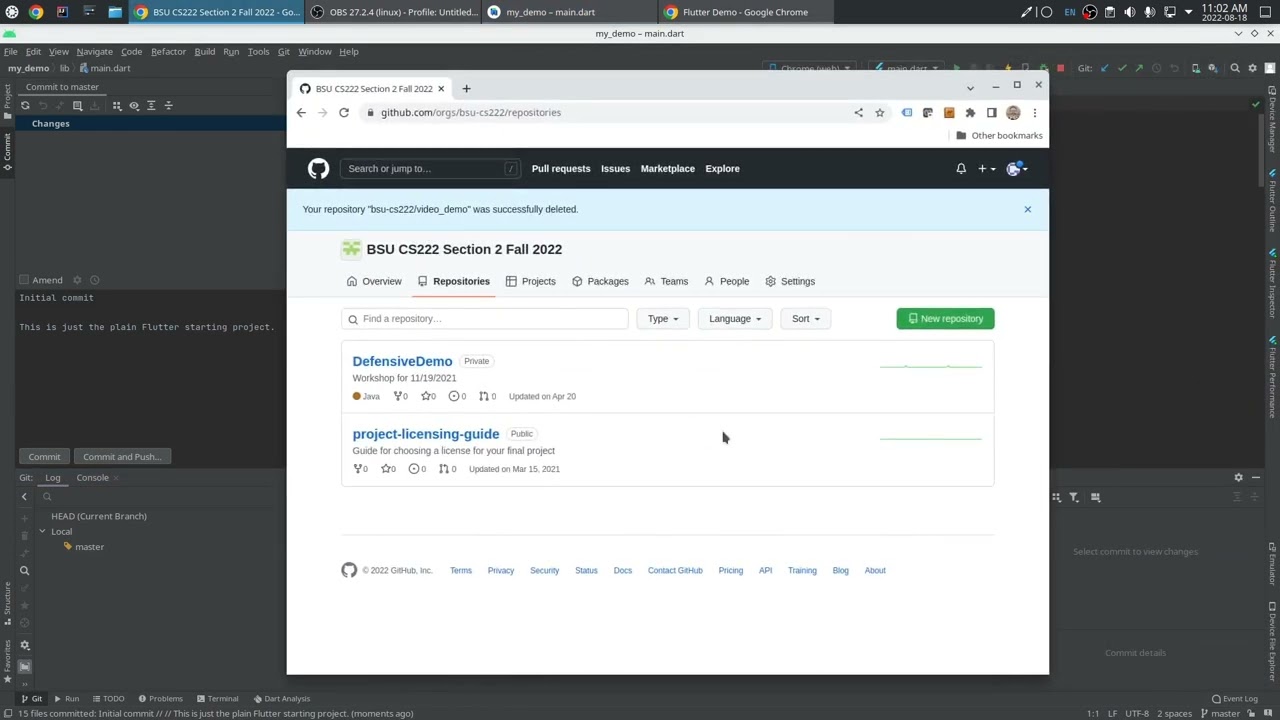Image resolution: width=1280 pixels, height=720 pixels.
Task: Show commit message history clock icon
Action: [x=94, y=280]
